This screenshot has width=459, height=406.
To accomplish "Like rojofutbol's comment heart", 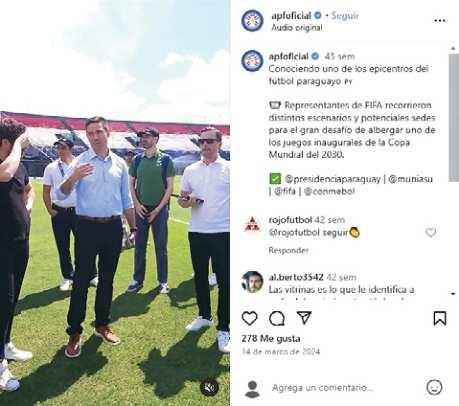I will (431, 232).
